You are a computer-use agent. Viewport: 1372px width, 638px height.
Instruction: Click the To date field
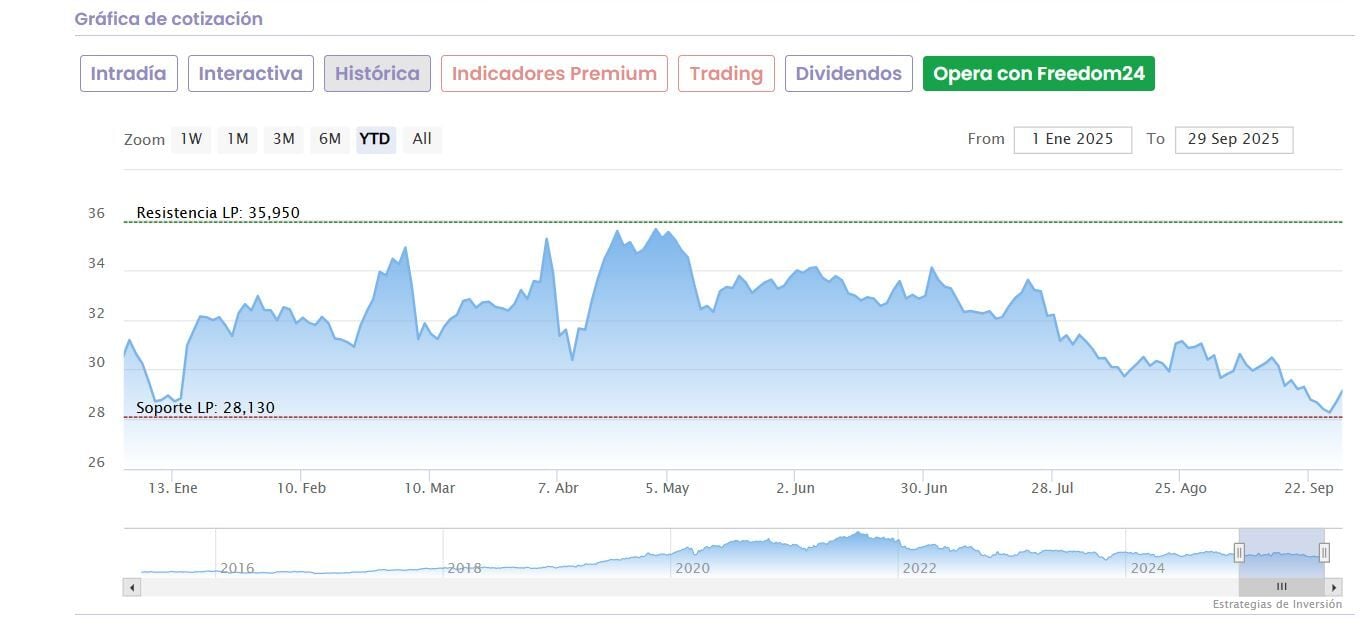pos(1233,139)
